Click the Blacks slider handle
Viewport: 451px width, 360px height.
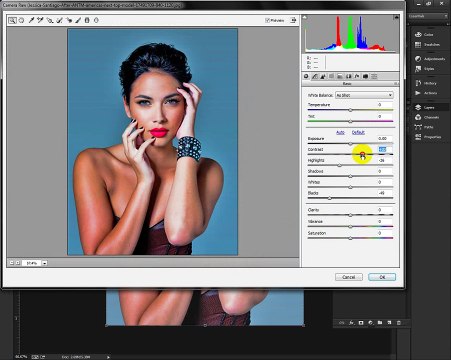(x=330, y=198)
